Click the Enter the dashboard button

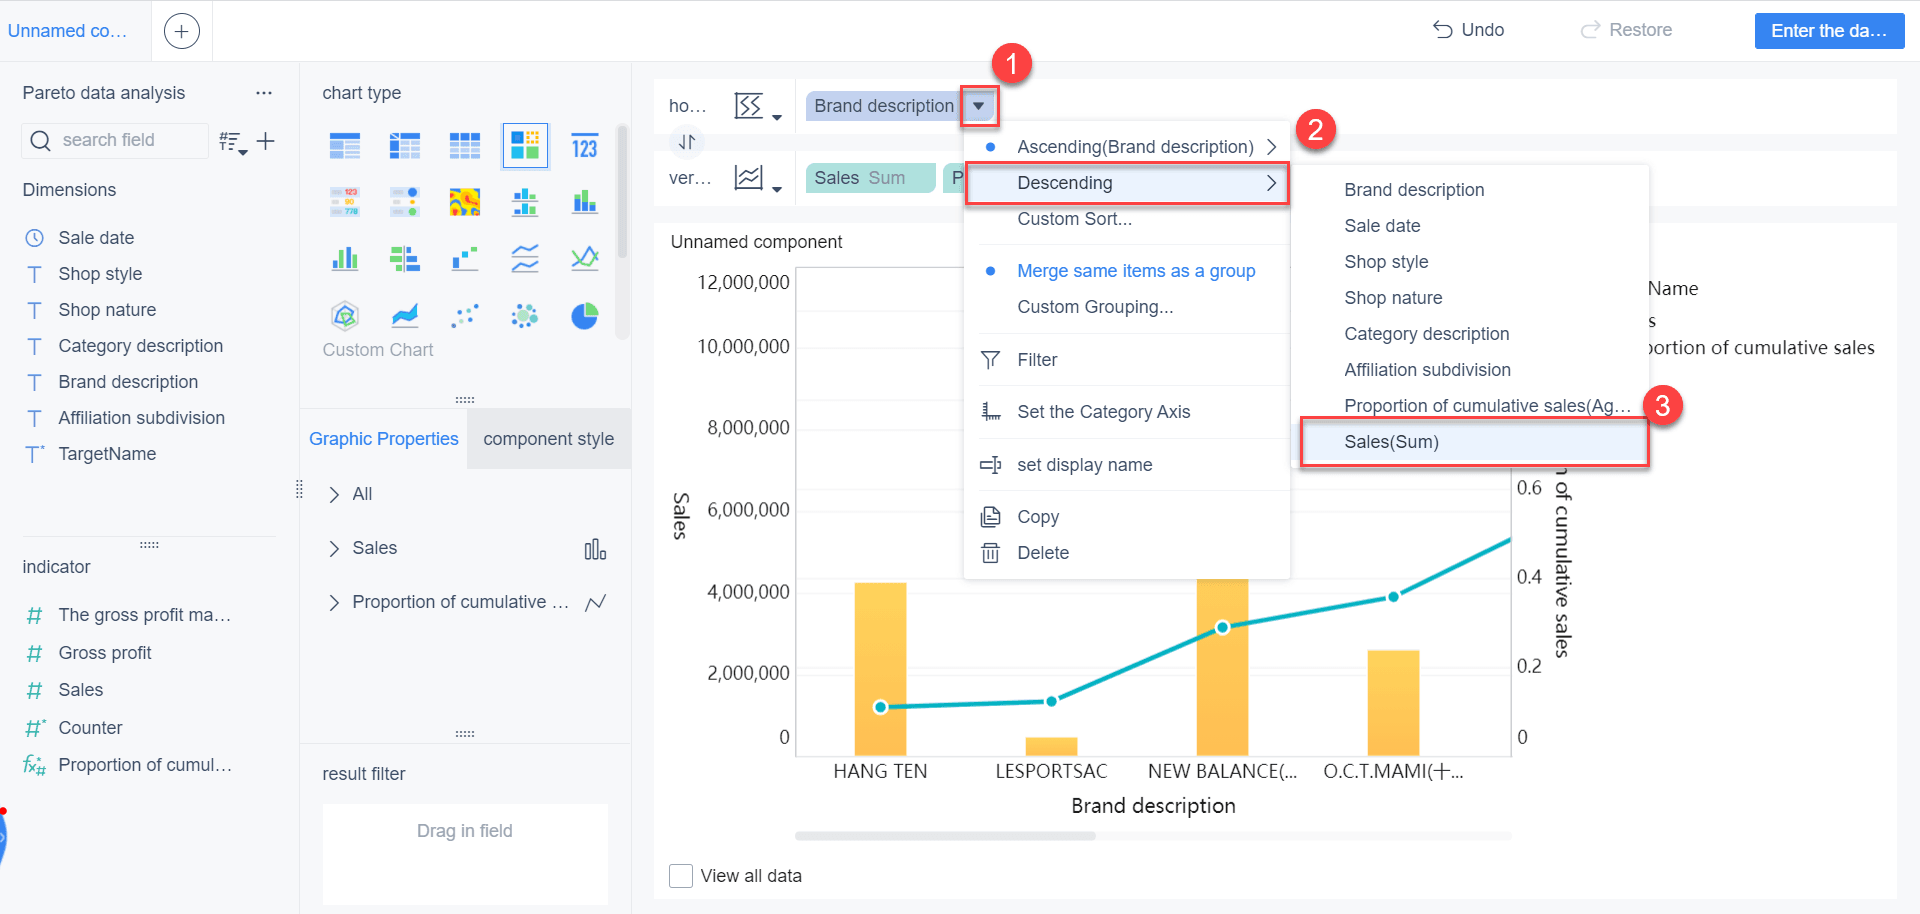tap(1829, 31)
